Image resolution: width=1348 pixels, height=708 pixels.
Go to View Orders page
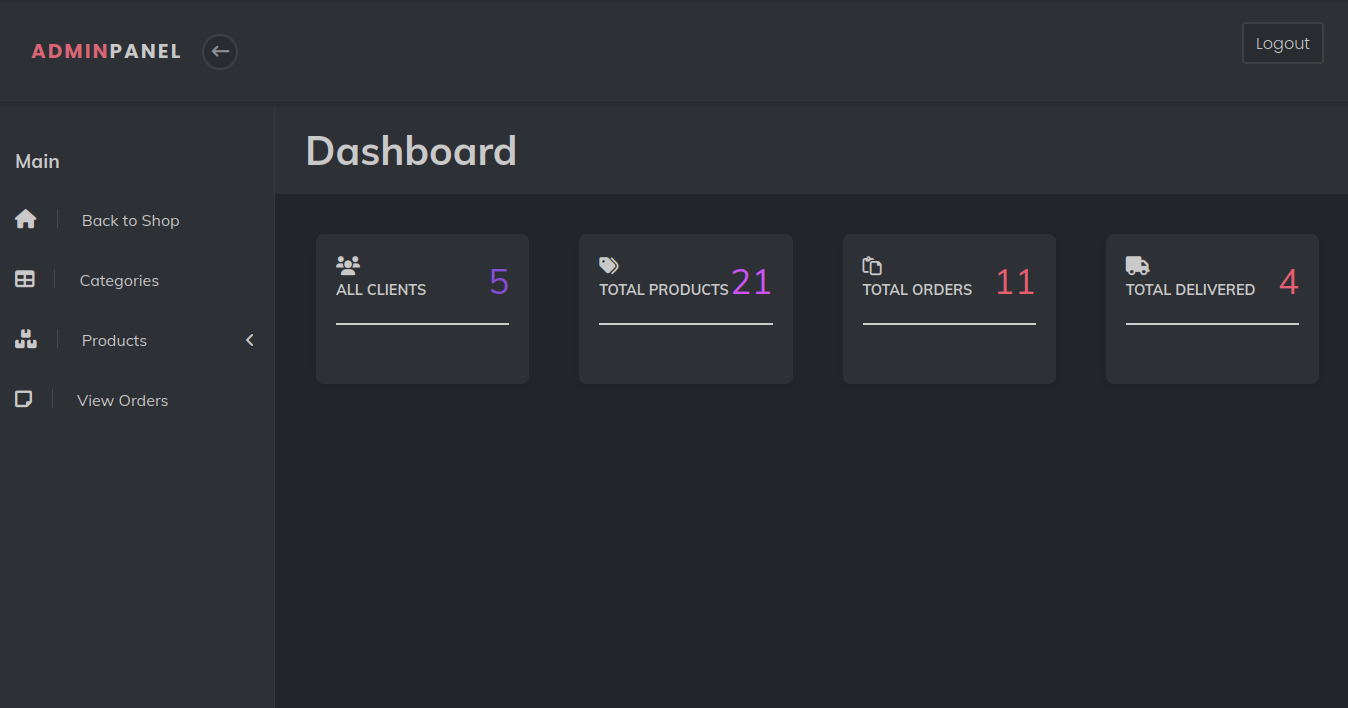click(x=122, y=401)
